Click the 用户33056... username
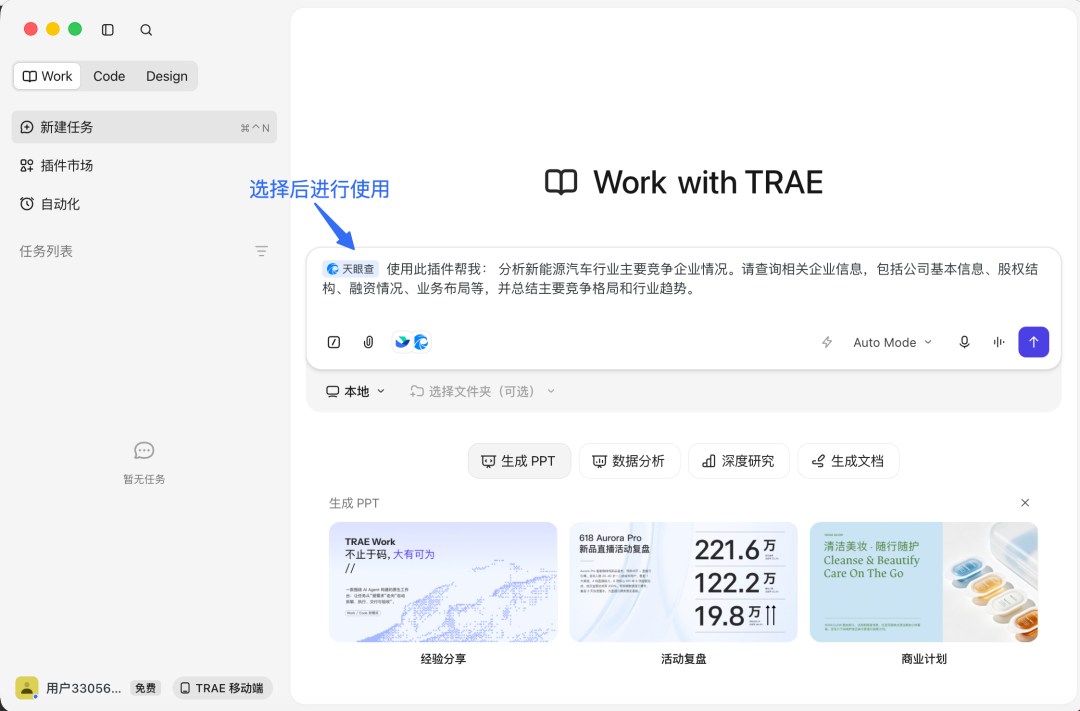 83,688
